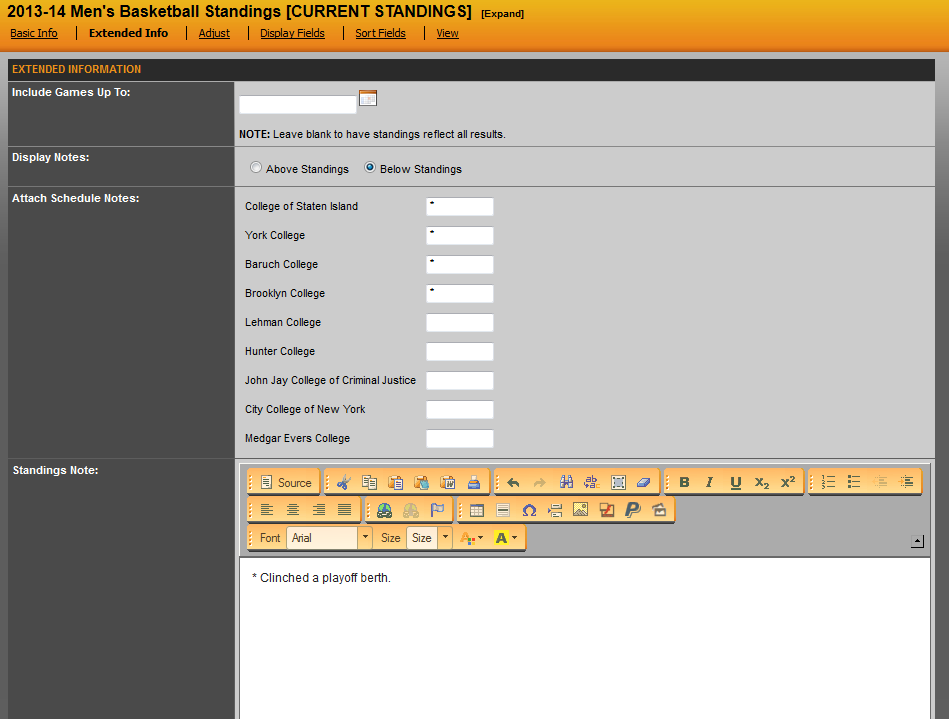
Task: Insert a table via table icon
Action: (477, 510)
